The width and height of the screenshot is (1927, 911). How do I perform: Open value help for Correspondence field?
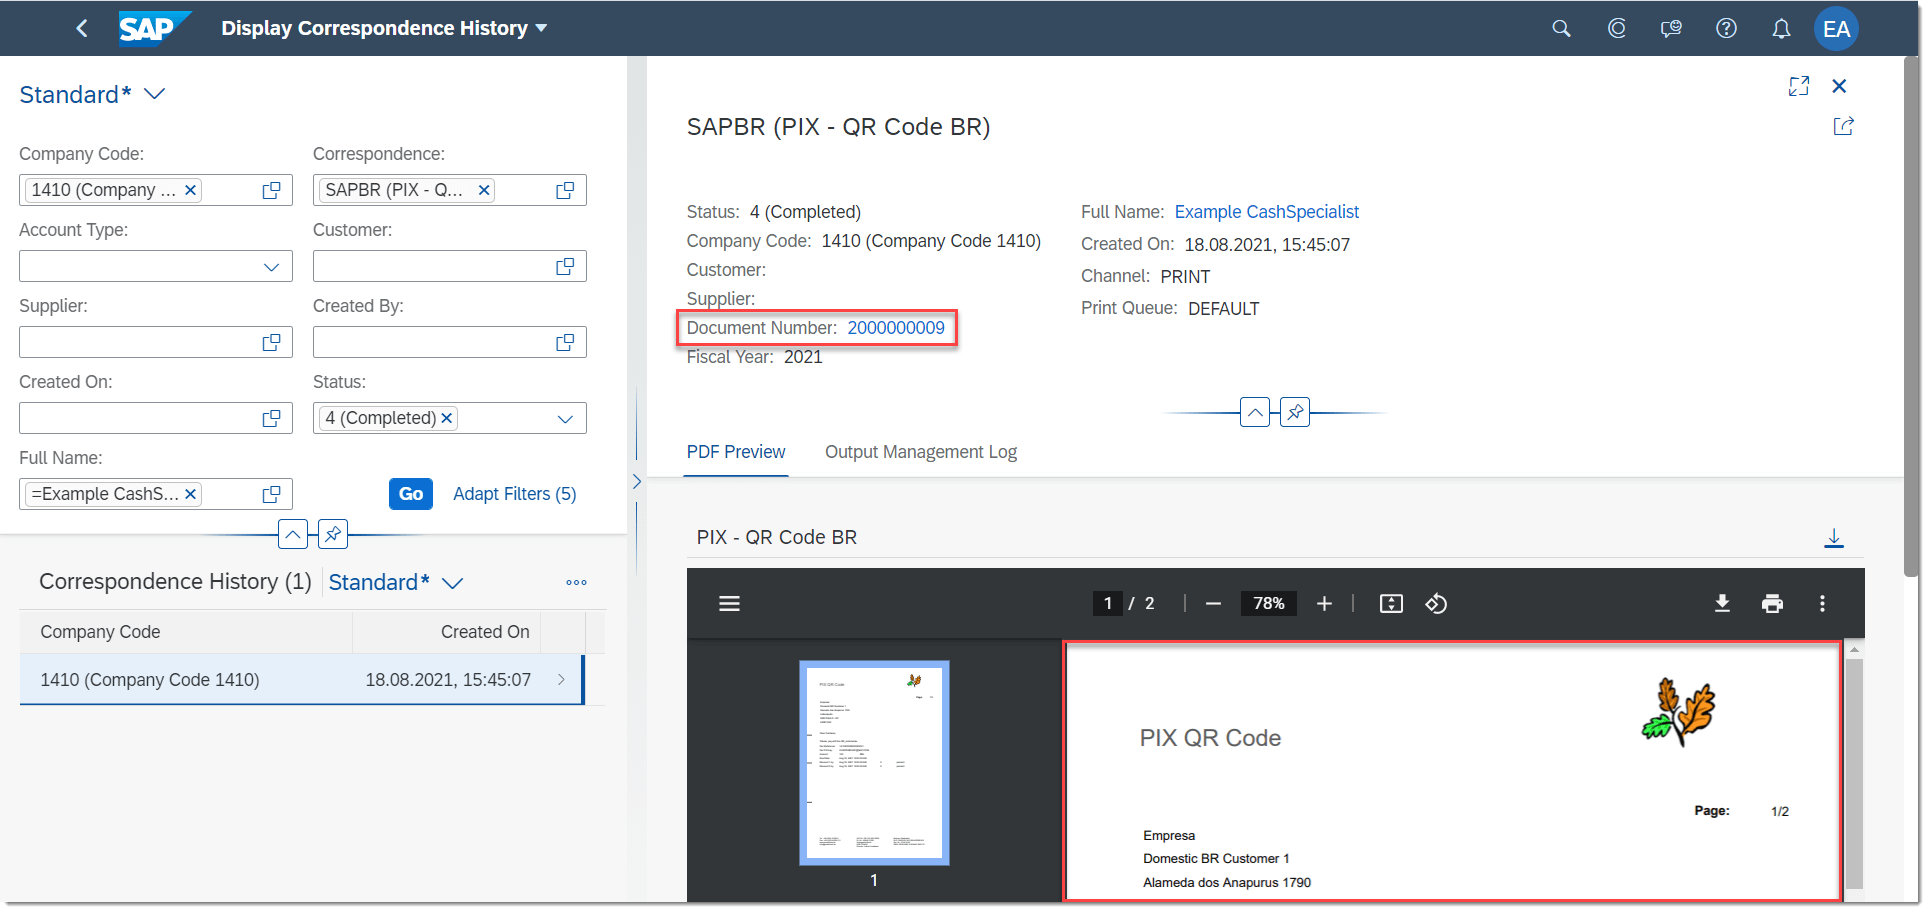coord(565,190)
